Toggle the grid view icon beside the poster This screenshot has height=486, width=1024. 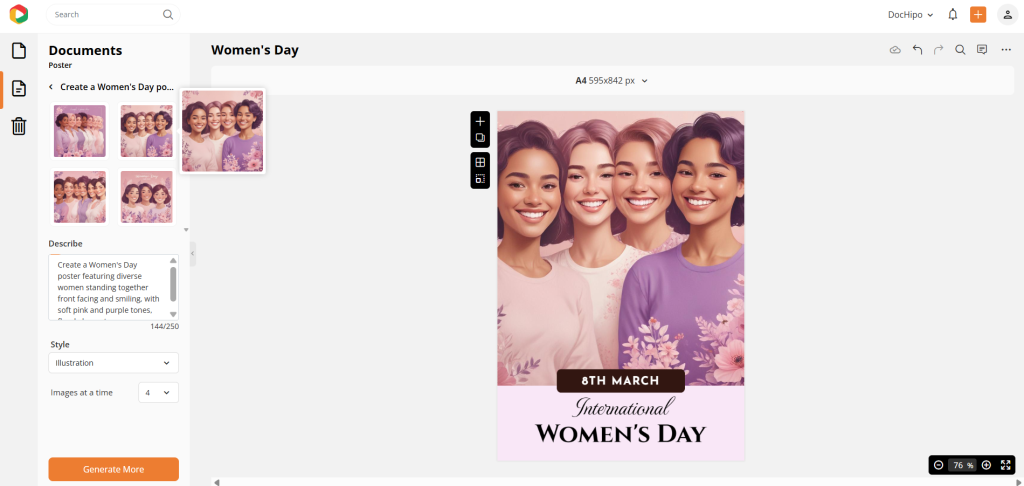480,162
